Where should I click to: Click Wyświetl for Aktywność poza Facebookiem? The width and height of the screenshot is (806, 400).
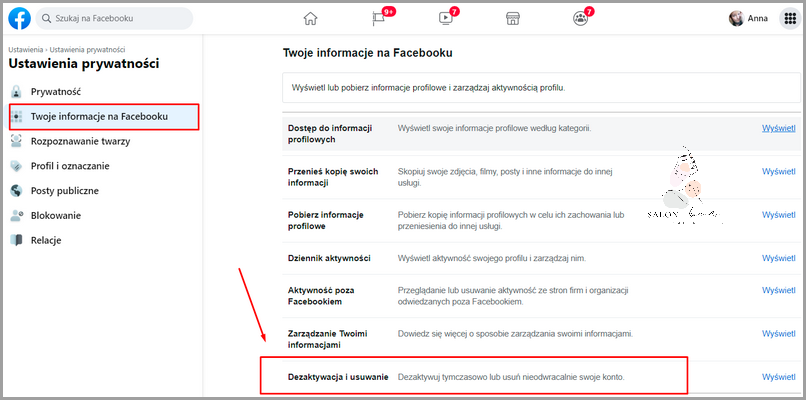[779, 290]
